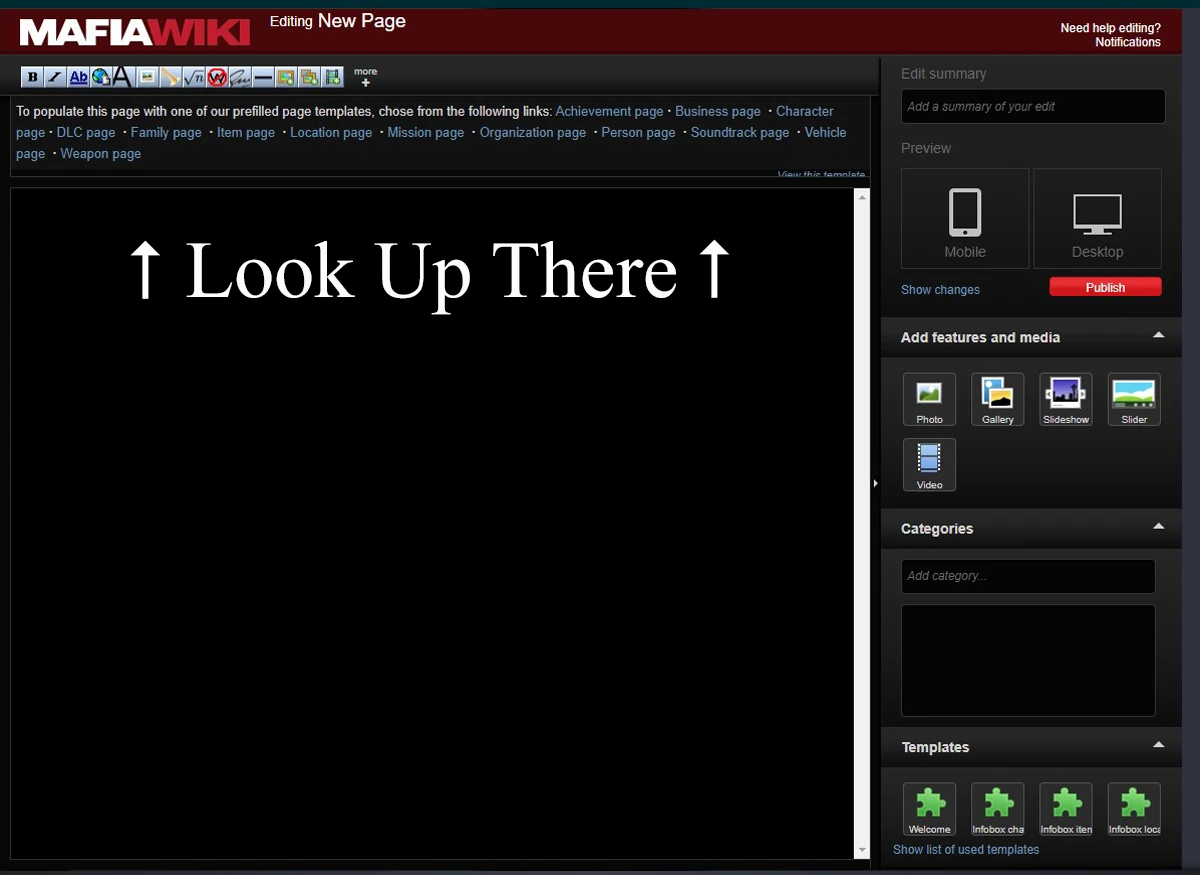Select Person page template link

click(638, 132)
